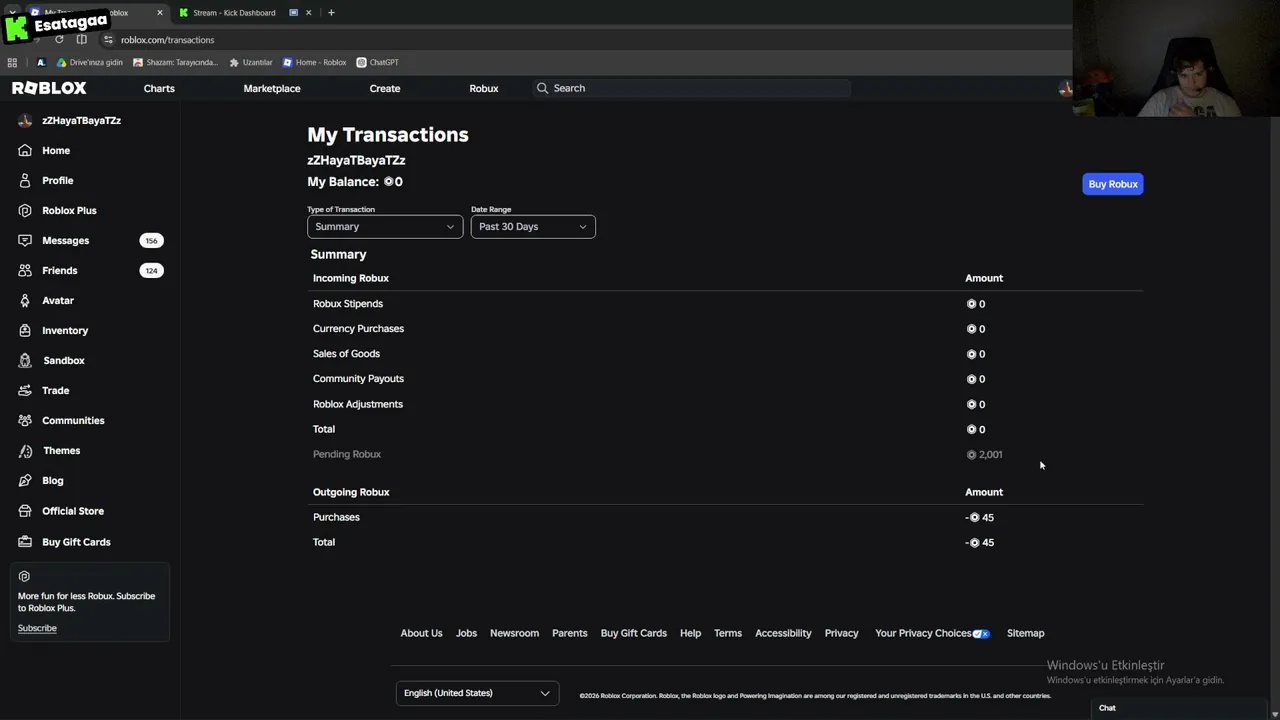
Task: Open Sandbox using its sidebar icon
Action: pos(24,360)
